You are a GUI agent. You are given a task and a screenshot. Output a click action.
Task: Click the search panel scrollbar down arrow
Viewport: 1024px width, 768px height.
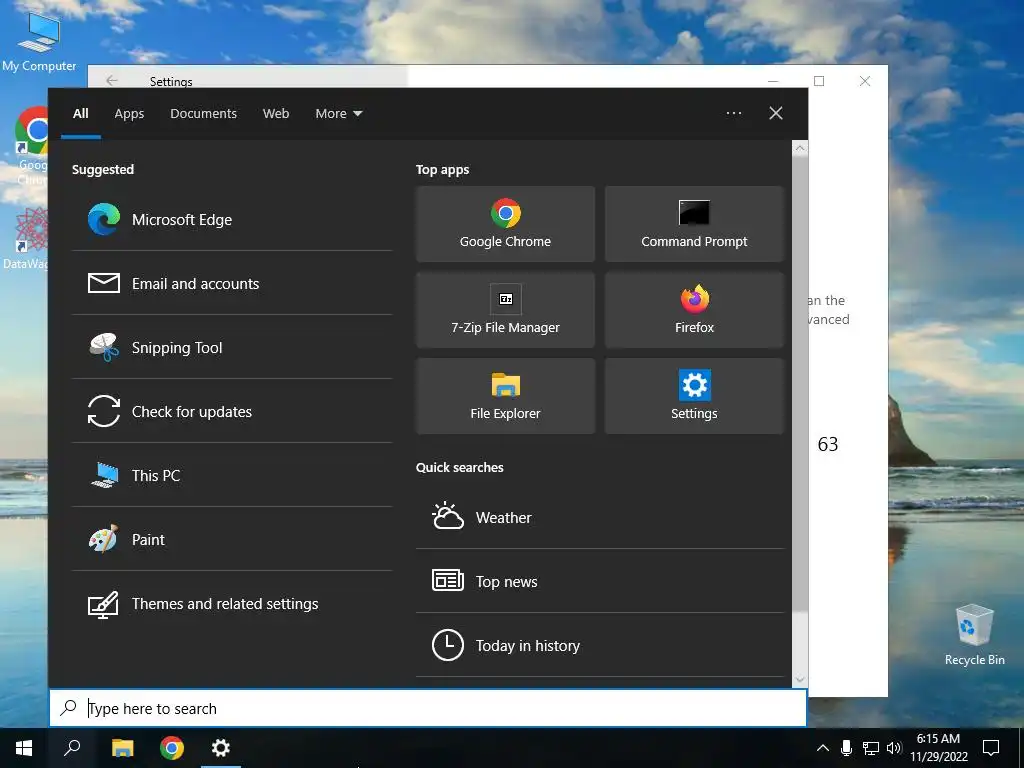(800, 680)
